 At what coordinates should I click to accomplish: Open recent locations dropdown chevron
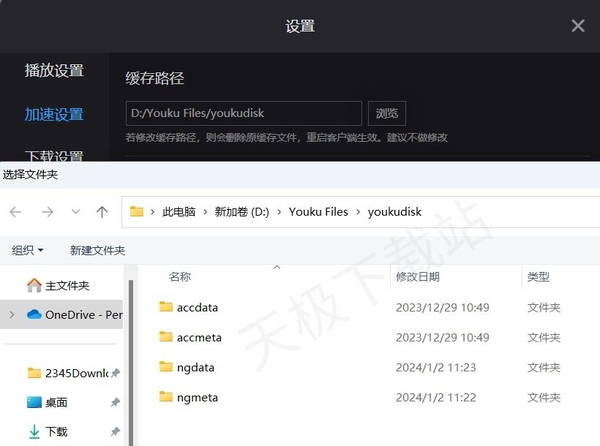point(75,212)
